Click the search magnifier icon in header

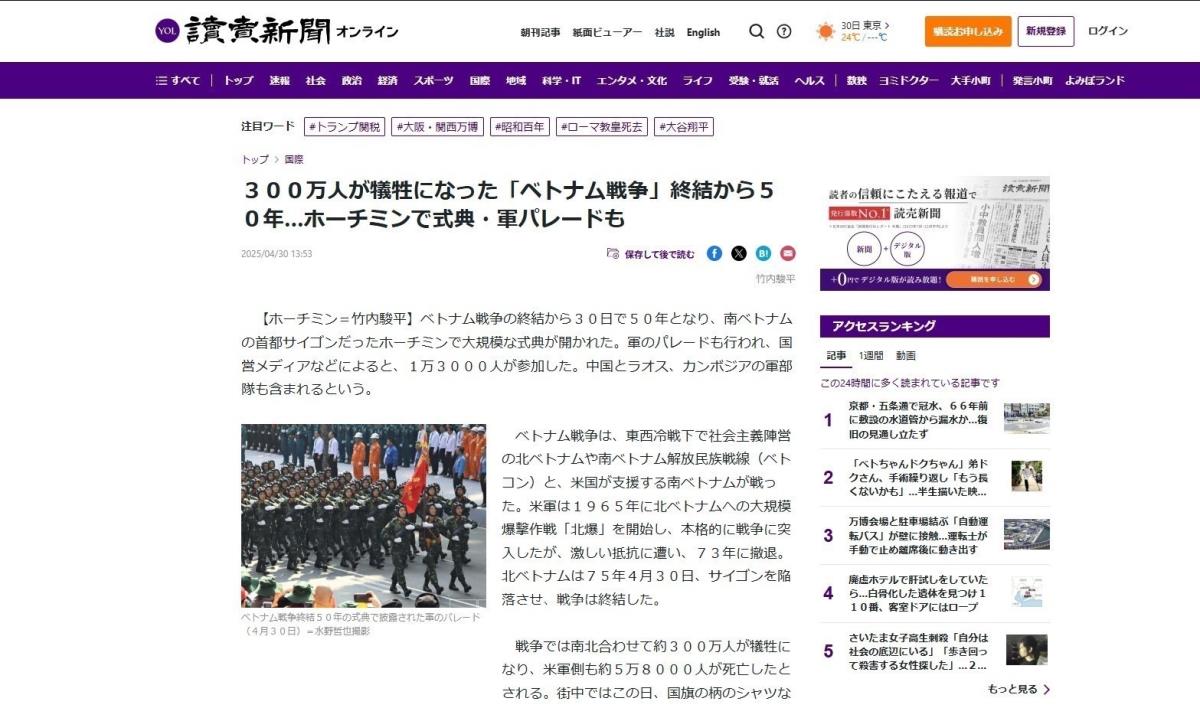756,31
